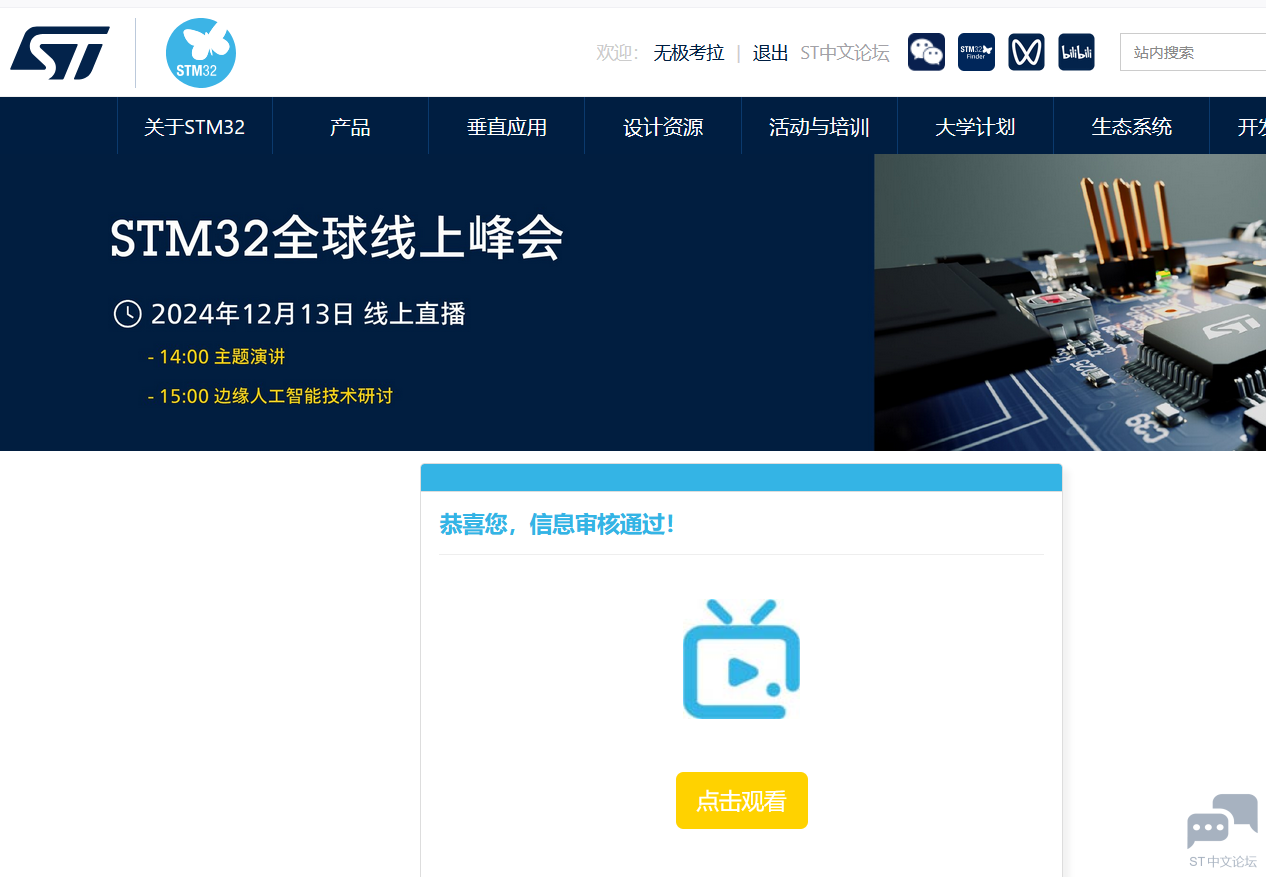1266x877 pixels.
Task: Click the 退出 logout link
Action: coord(770,53)
